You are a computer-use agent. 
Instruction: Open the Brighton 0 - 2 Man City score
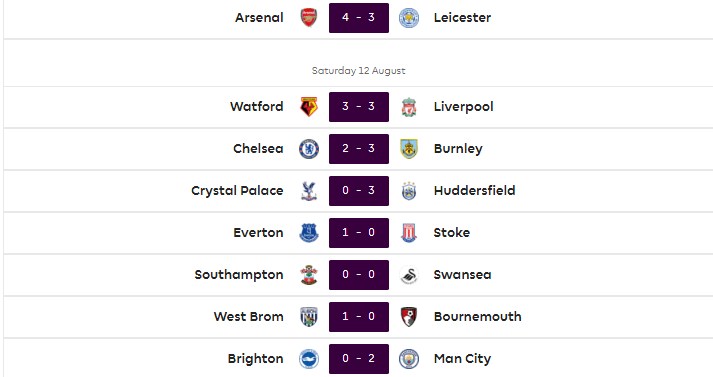[359, 359]
